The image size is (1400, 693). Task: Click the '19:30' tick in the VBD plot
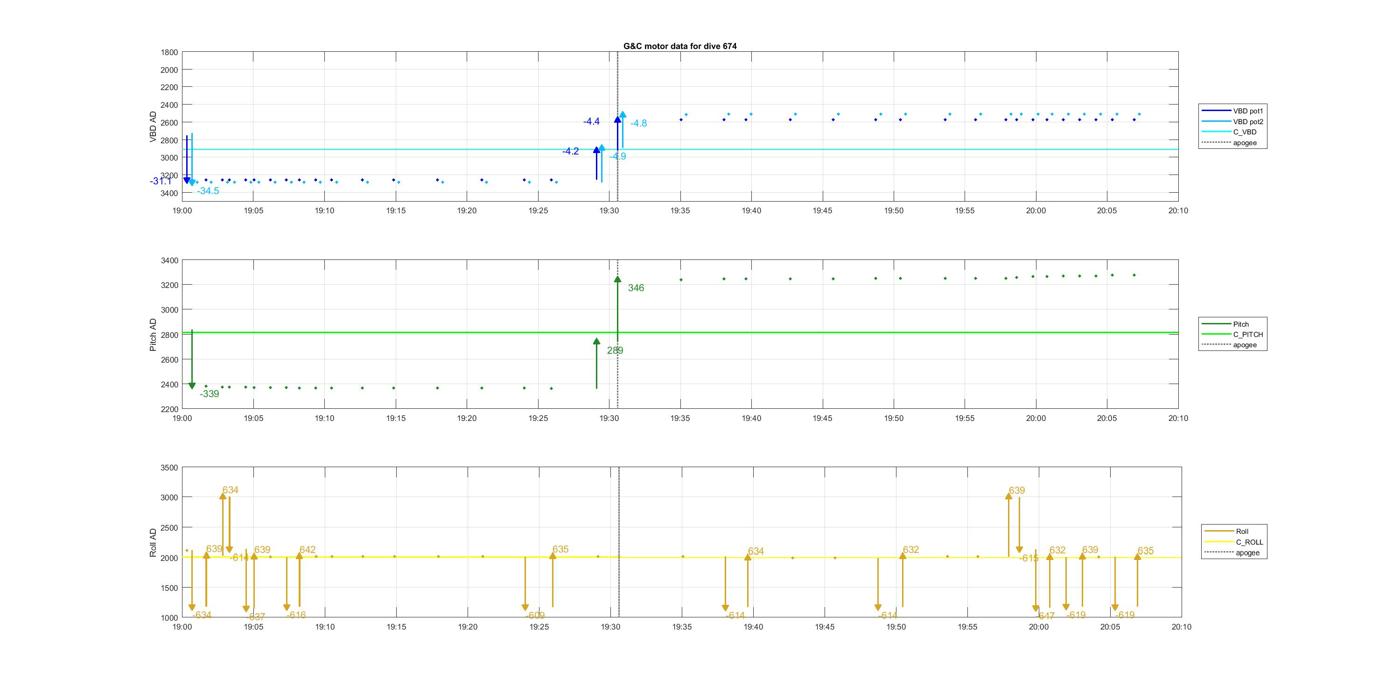(610, 211)
